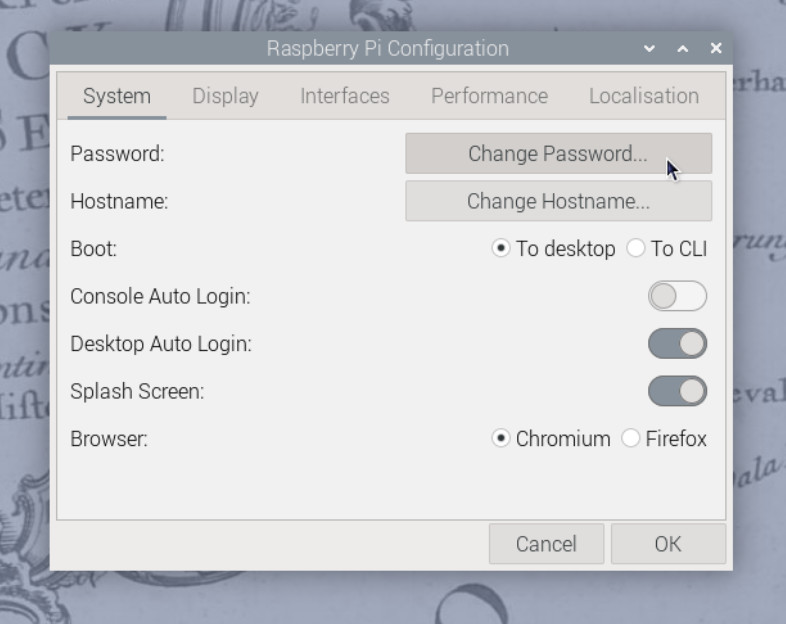
Task: Select the To desktop boot option
Action: pyautogui.click(x=501, y=249)
